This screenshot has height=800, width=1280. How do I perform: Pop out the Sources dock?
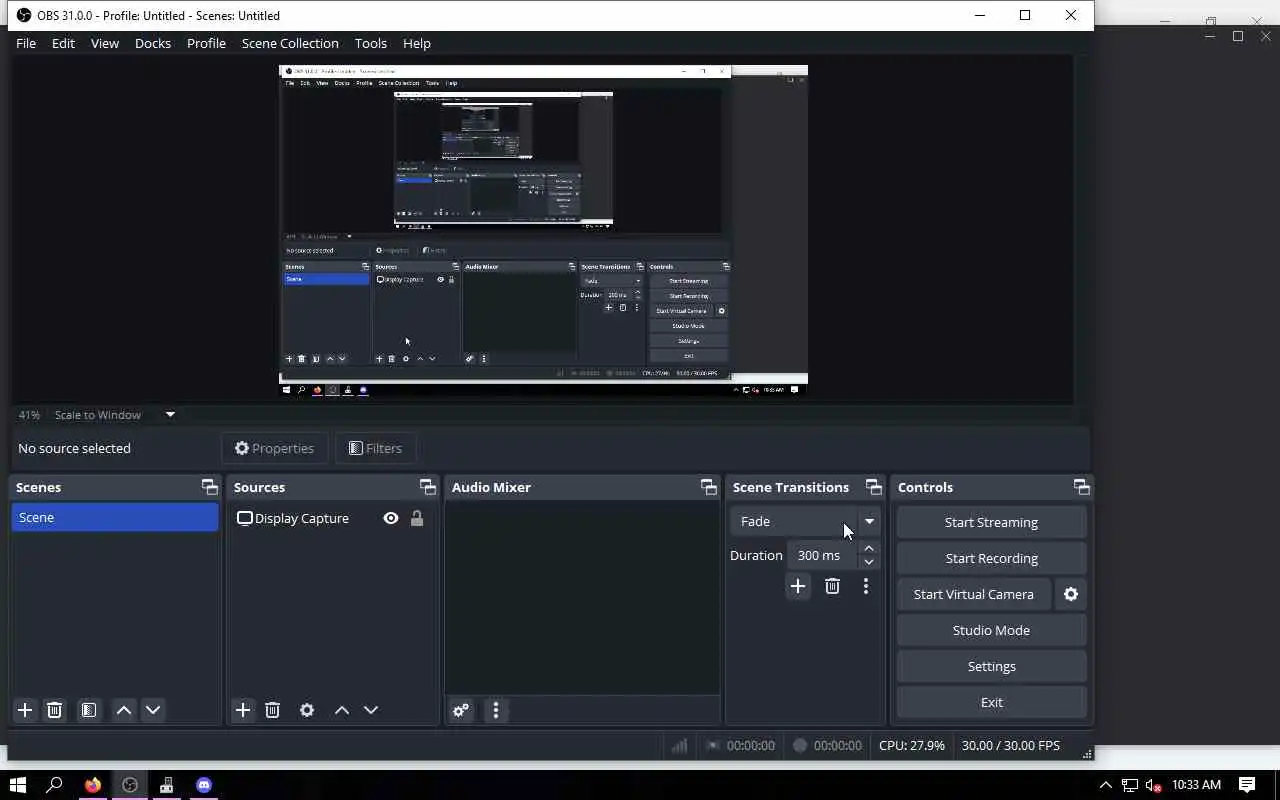[428, 487]
